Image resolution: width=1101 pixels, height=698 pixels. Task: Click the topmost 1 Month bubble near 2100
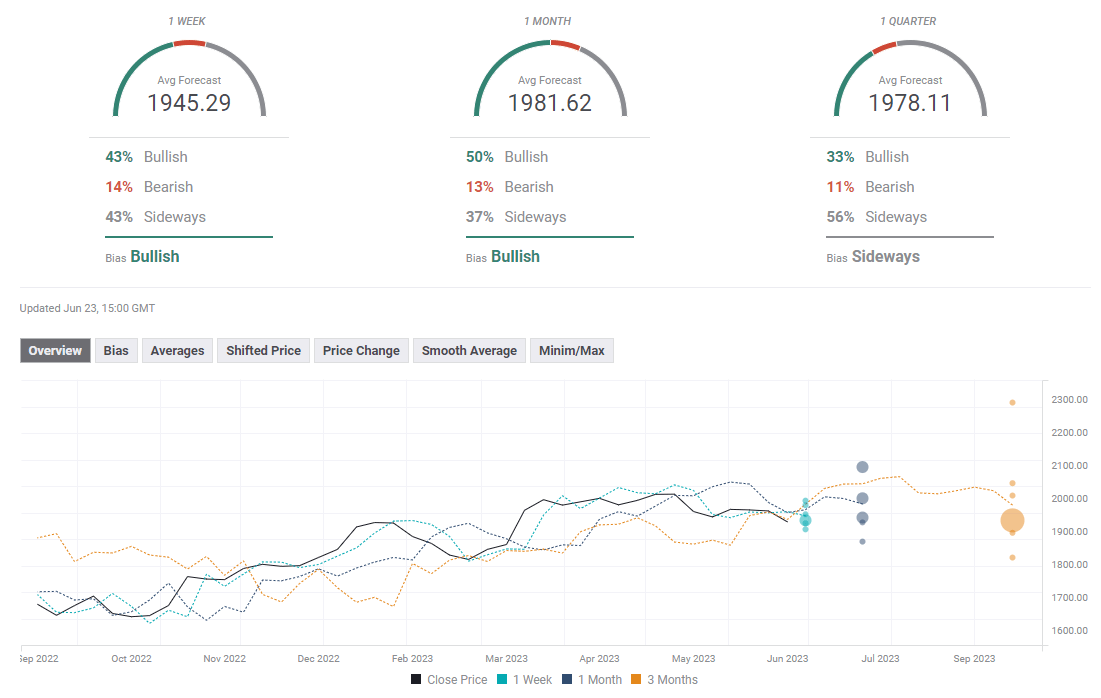pos(862,467)
